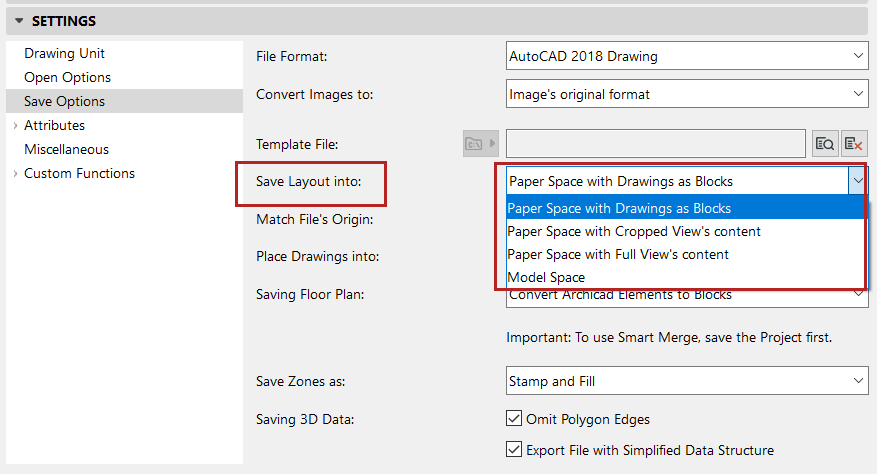
Task: Open the Save Zones as dropdown
Action: click(x=686, y=381)
